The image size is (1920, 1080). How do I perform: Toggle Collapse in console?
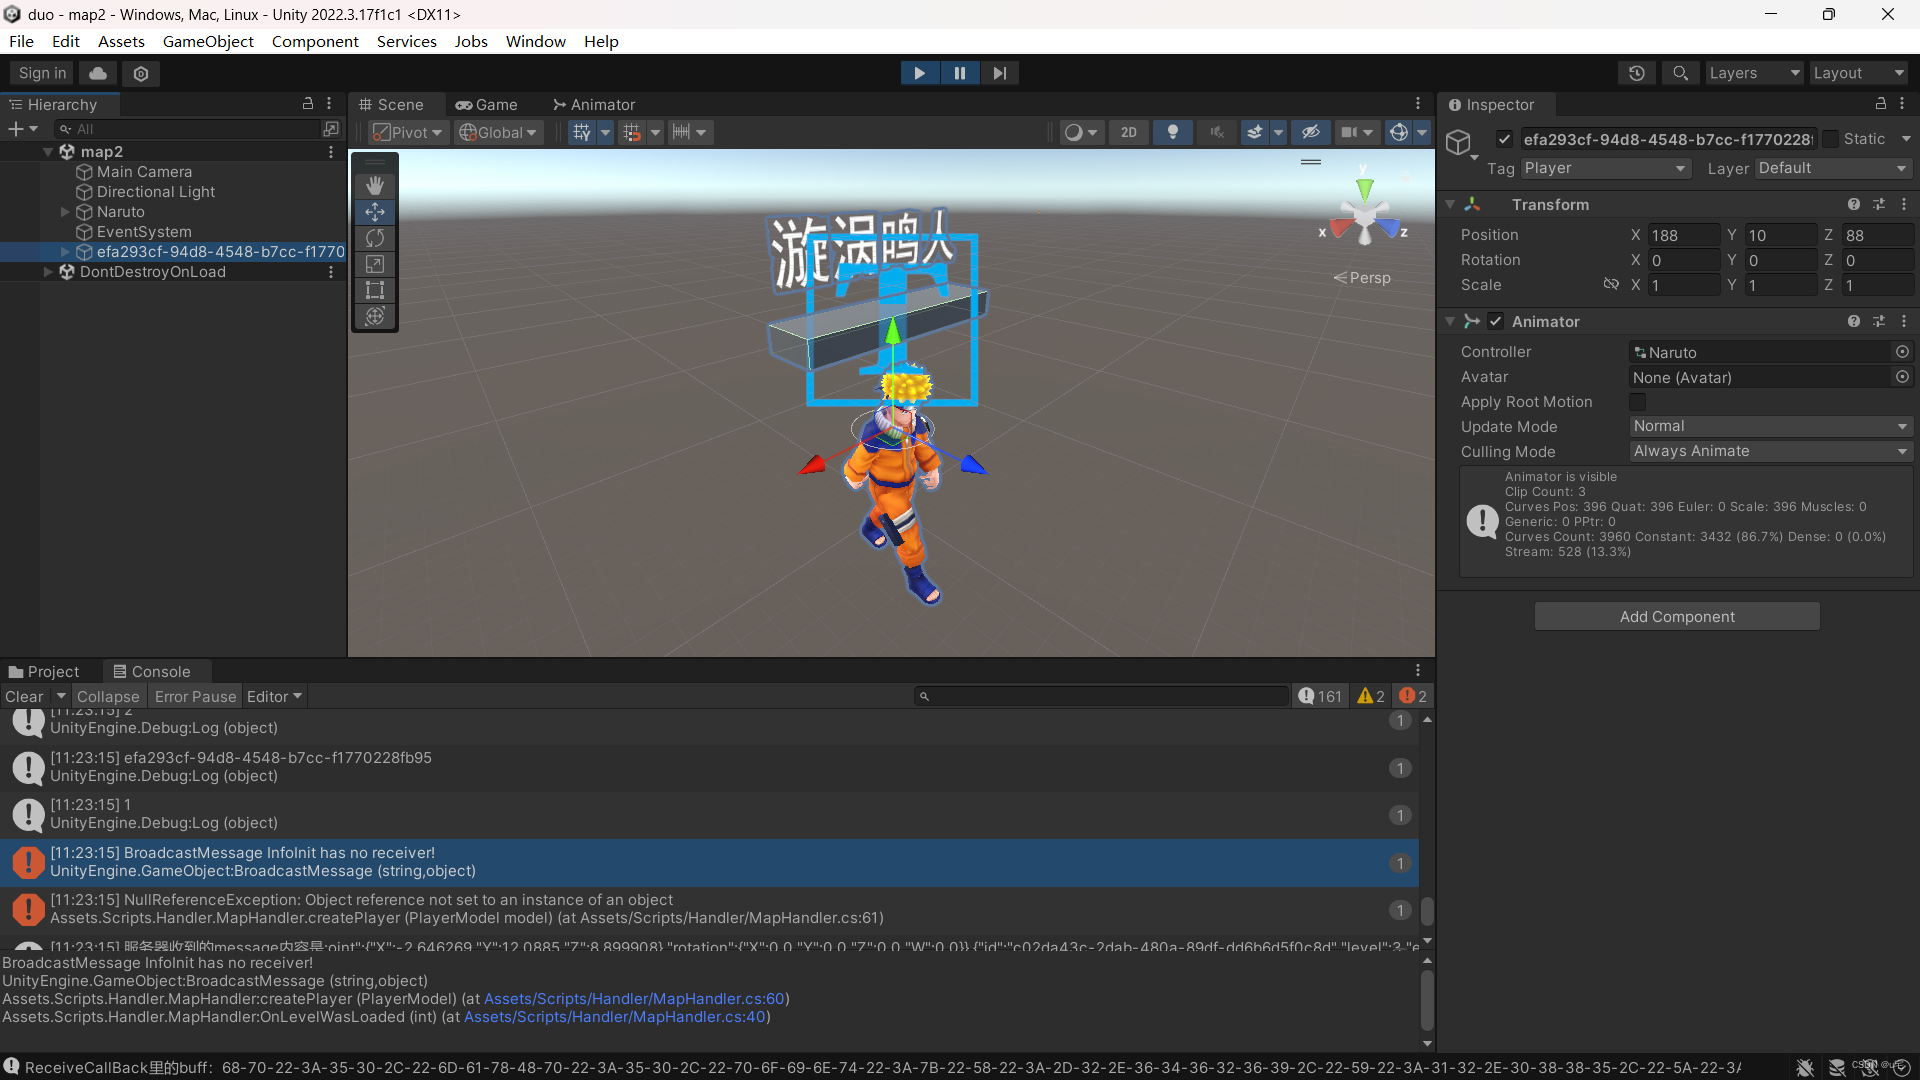[108, 697]
